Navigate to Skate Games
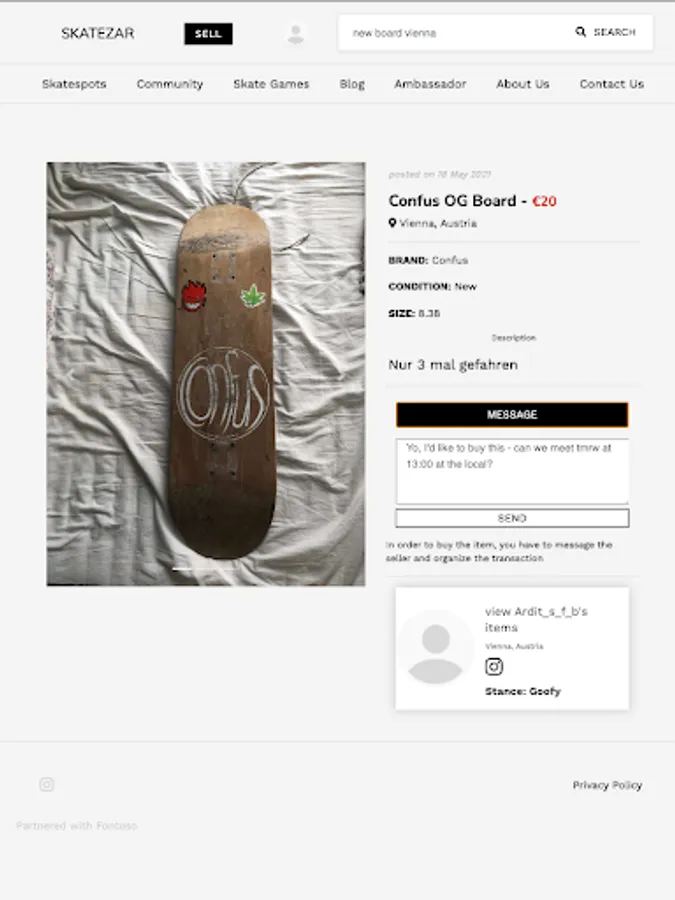The height and width of the screenshot is (900, 675). [271, 84]
